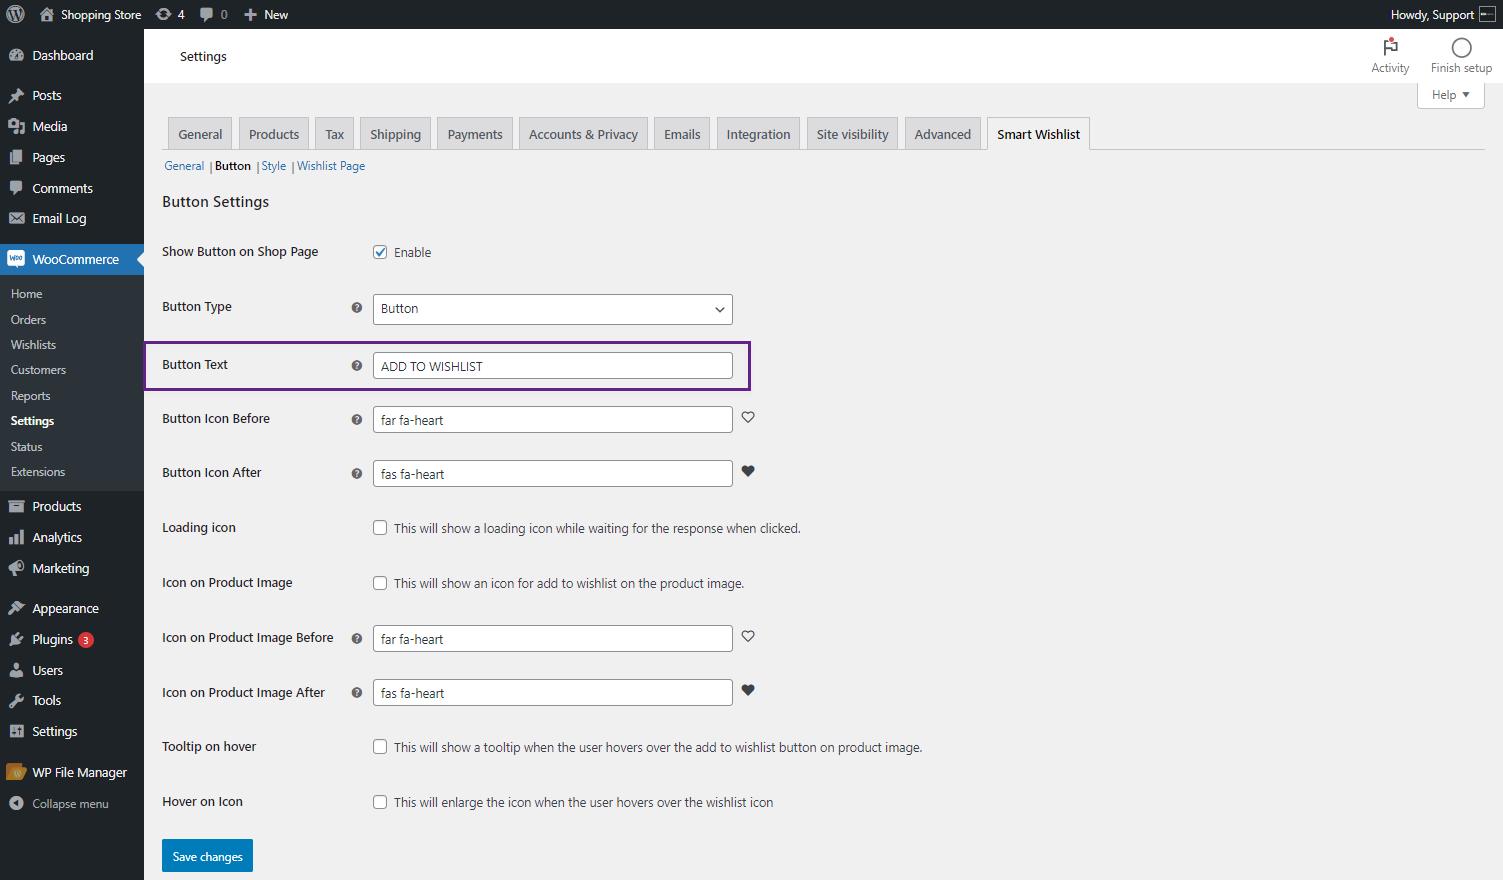The height and width of the screenshot is (880, 1503).
Task: Click the Analytics bar chart icon
Action: pyautogui.click(x=16, y=537)
